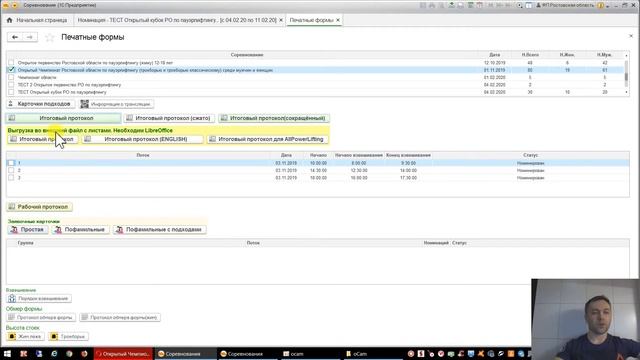Click the Карточки подходов button

pos(40,104)
